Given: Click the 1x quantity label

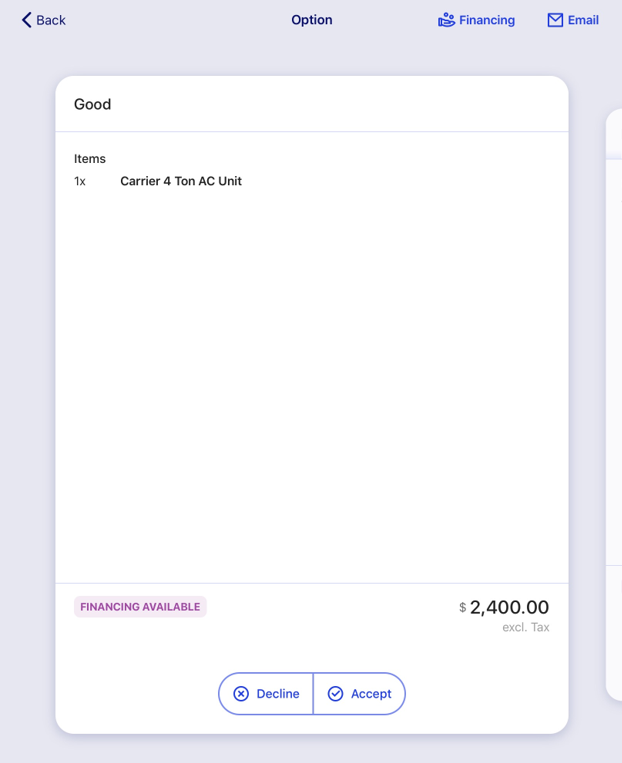Looking at the screenshot, I should (x=80, y=181).
